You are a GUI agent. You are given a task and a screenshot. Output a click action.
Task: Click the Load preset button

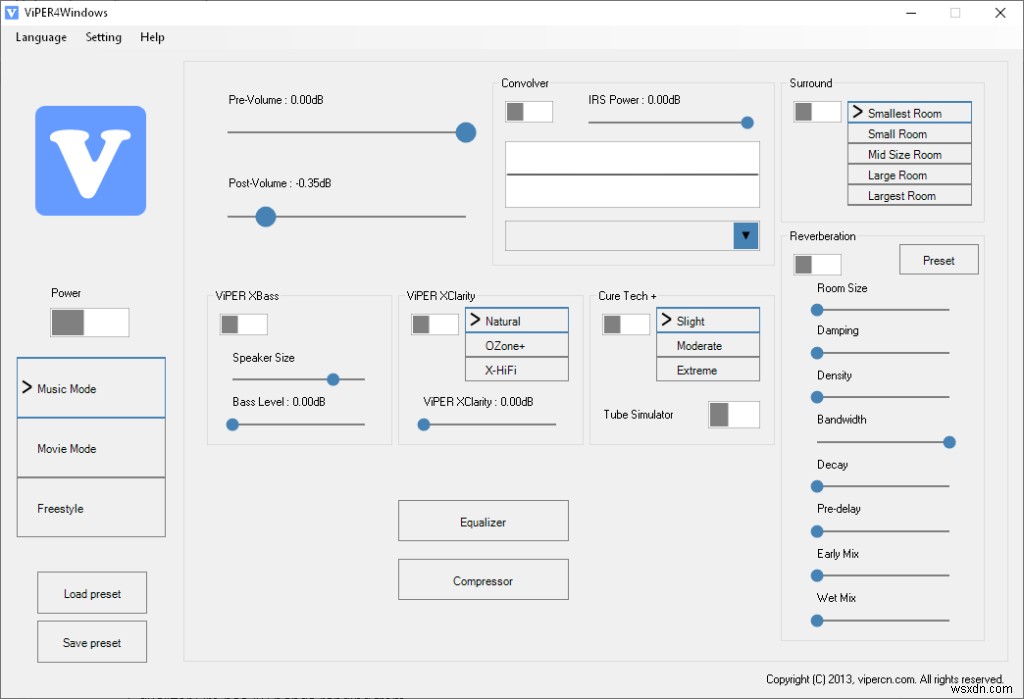92,593
